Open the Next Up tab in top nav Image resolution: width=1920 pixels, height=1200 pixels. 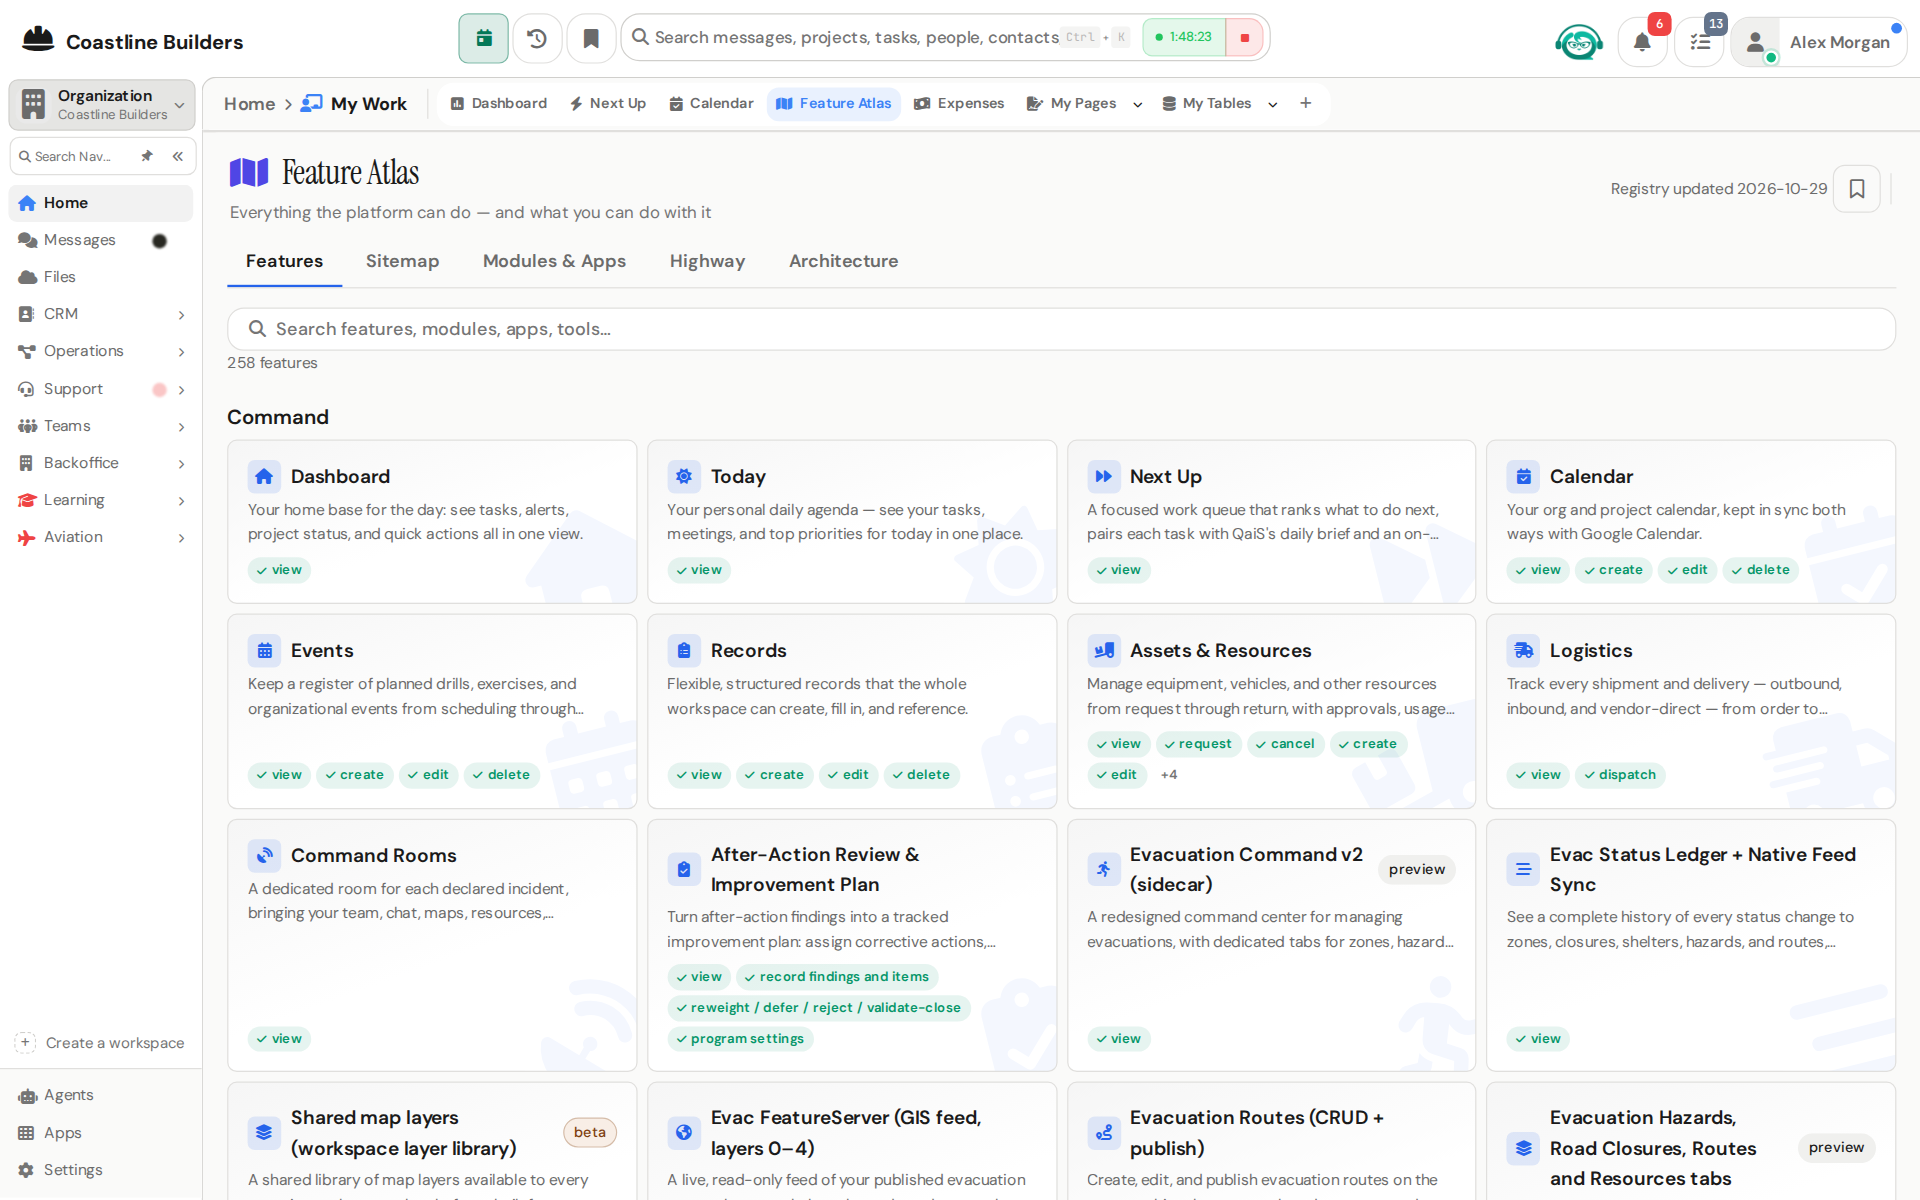608,103
